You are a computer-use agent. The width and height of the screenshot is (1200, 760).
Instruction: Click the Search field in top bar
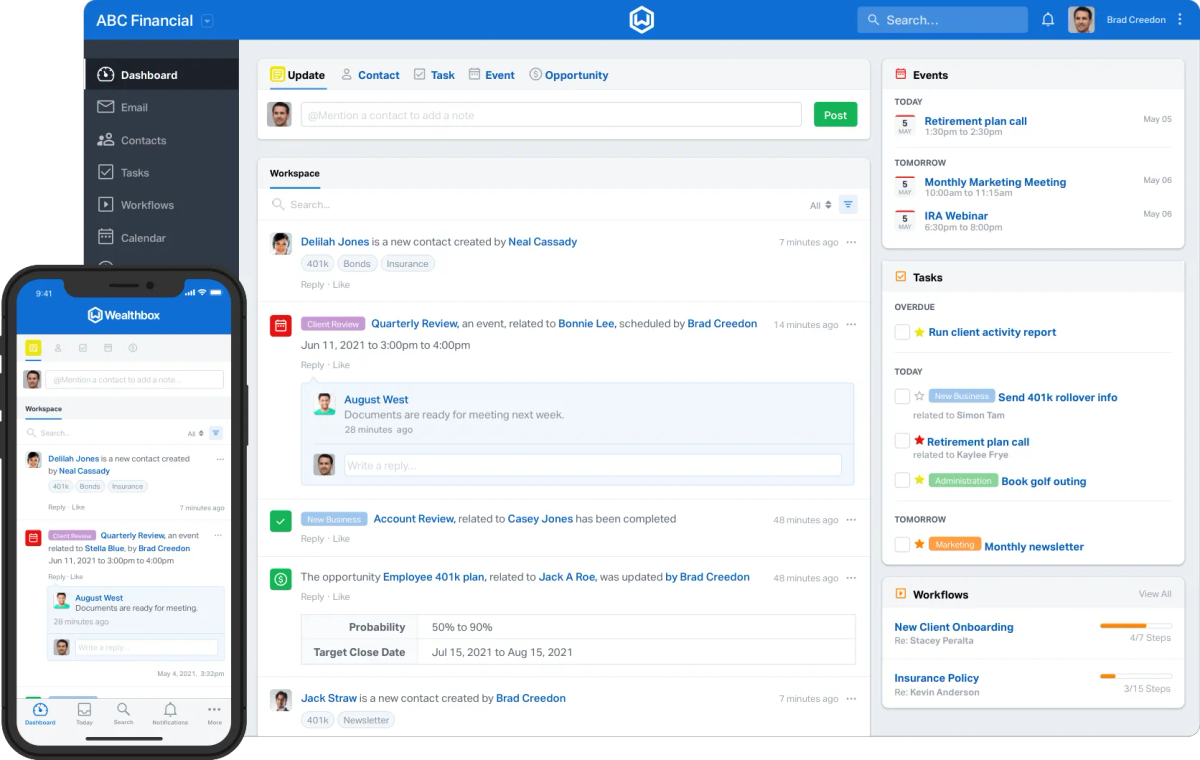point(942,20)
